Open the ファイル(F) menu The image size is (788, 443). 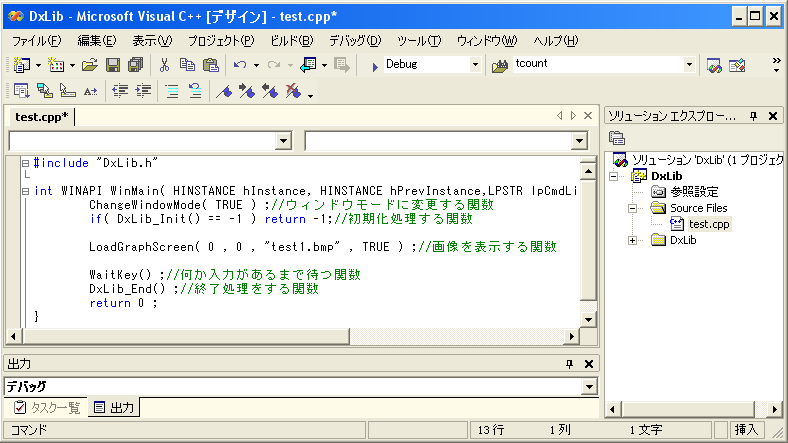pos(37,41)
